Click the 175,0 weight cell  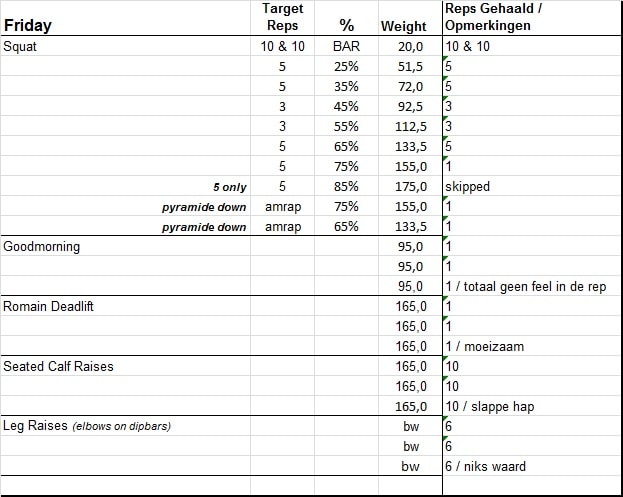click(x=407, y=186)
